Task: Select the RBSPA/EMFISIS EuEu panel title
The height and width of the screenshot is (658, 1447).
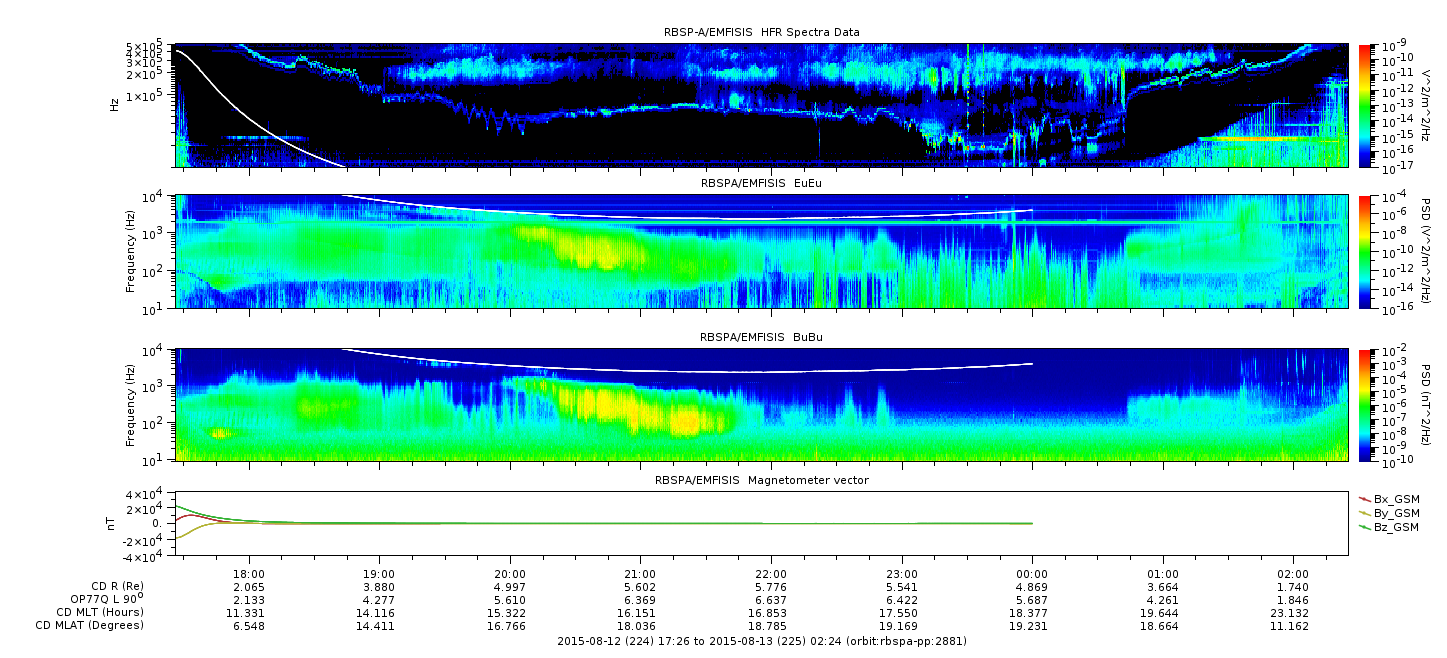Action: tap(762, 184)
